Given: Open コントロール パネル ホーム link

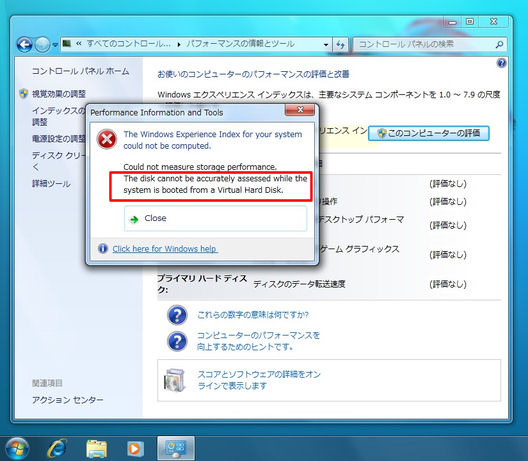Looking at the screenshot, I should 80,71.
